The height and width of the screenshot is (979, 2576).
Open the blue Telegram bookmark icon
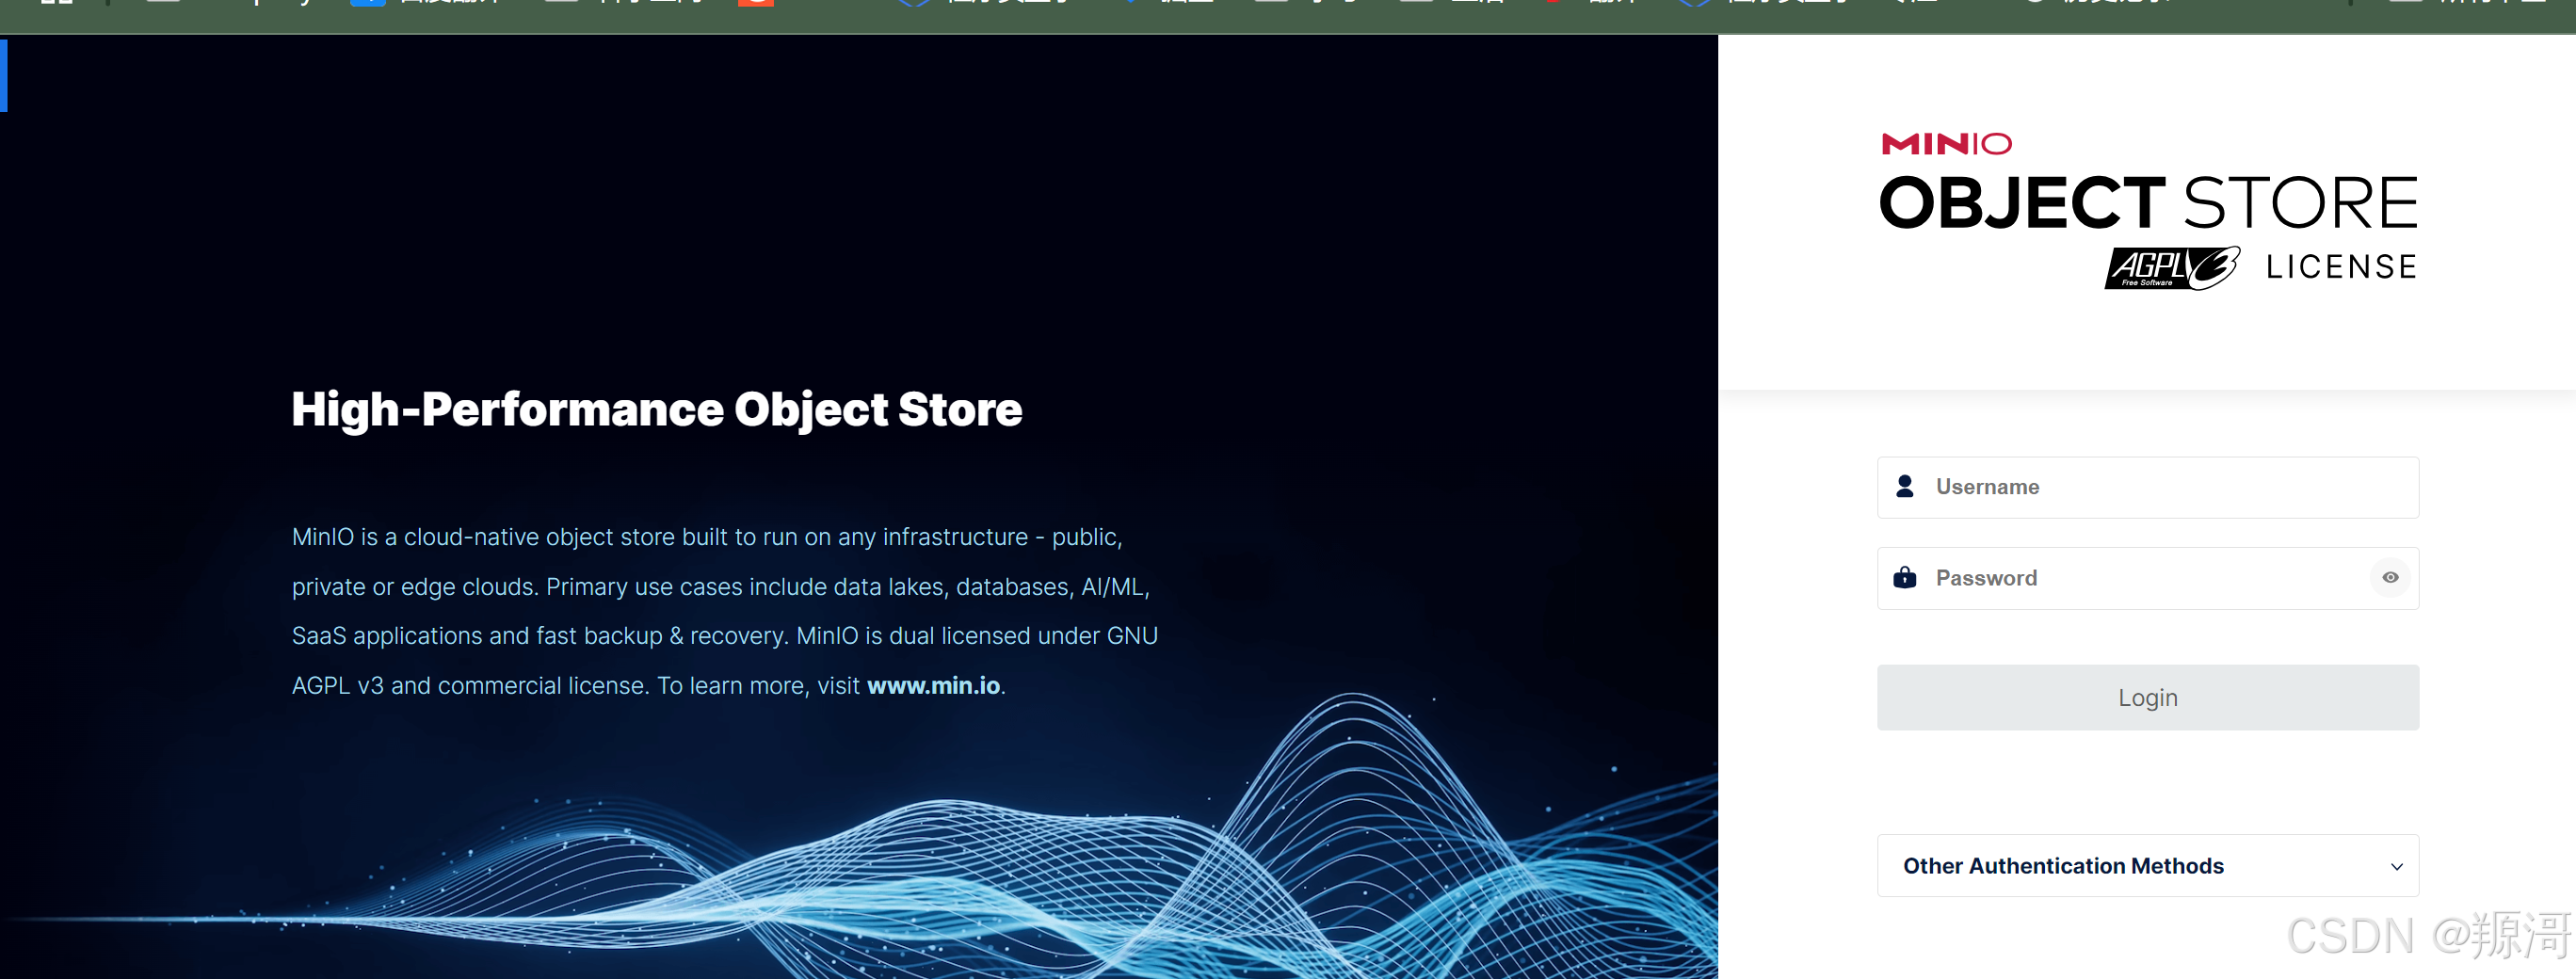(x=366, y=4)
